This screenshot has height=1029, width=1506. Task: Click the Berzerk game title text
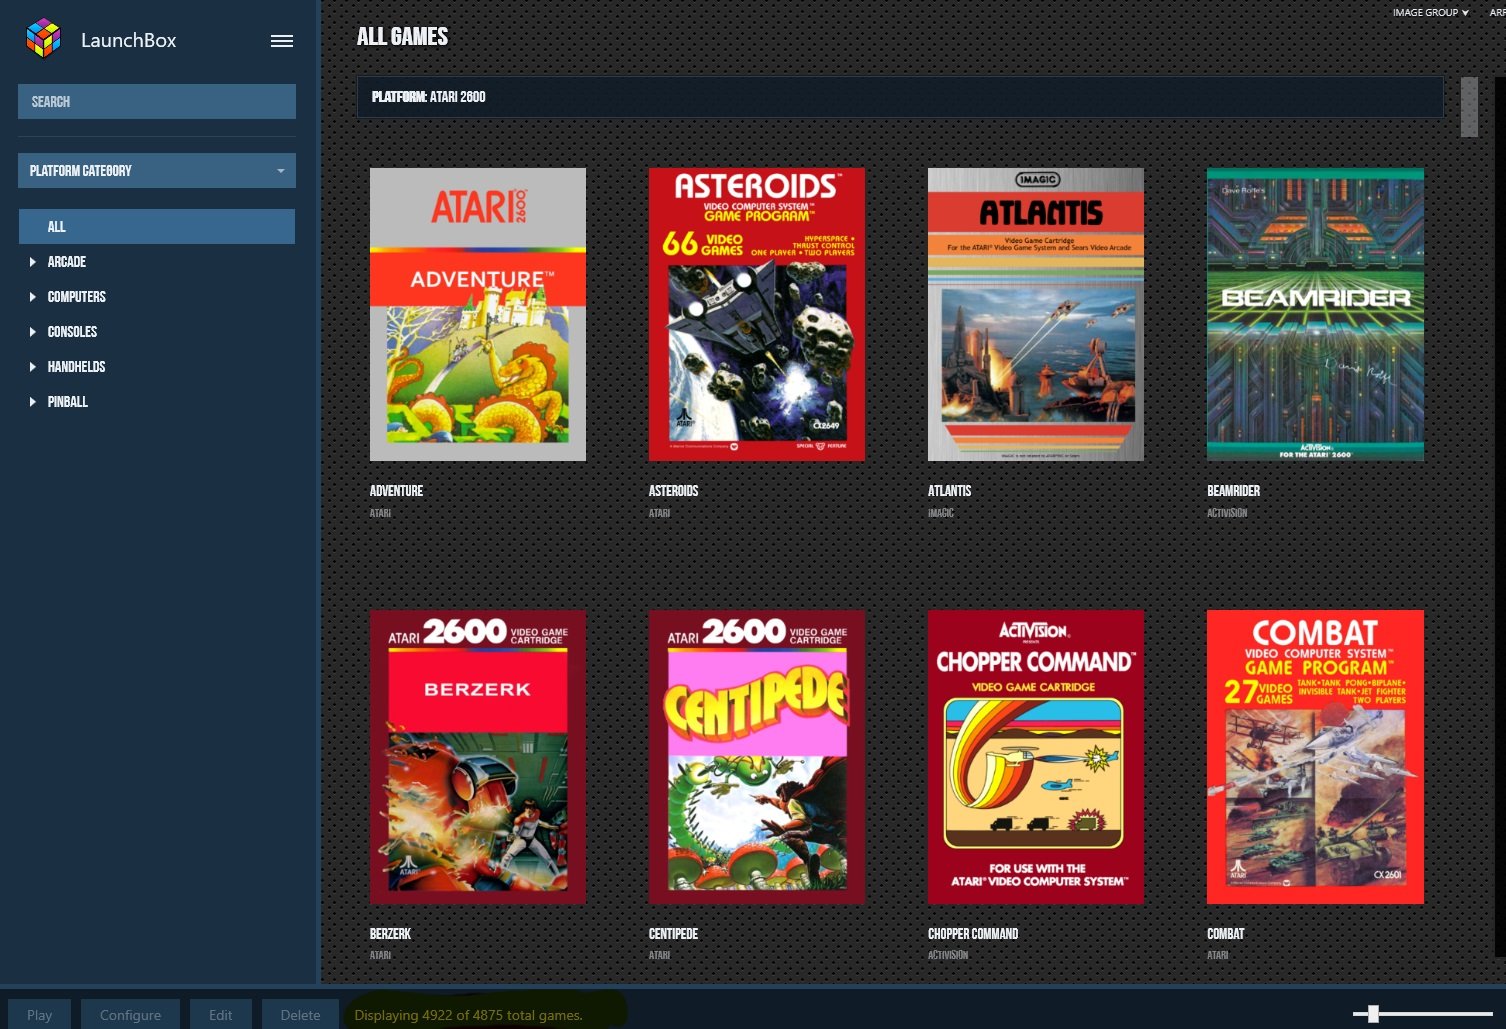390,934
